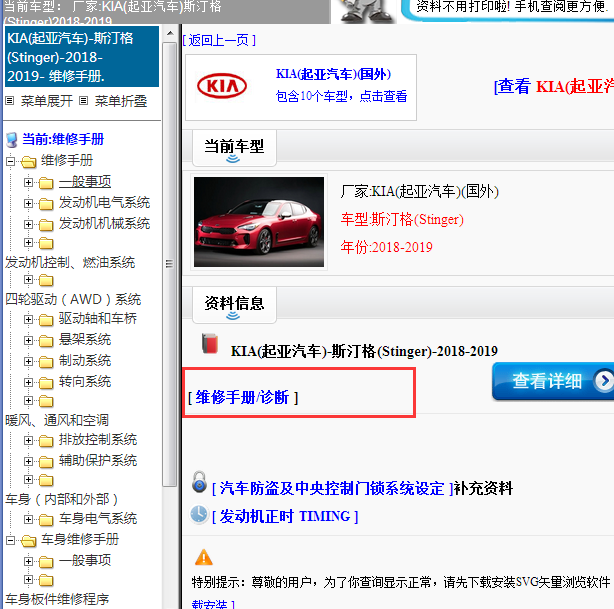
Task: Open 暖风、通风和空调 tree item
Action: click(x=57, y=420)
